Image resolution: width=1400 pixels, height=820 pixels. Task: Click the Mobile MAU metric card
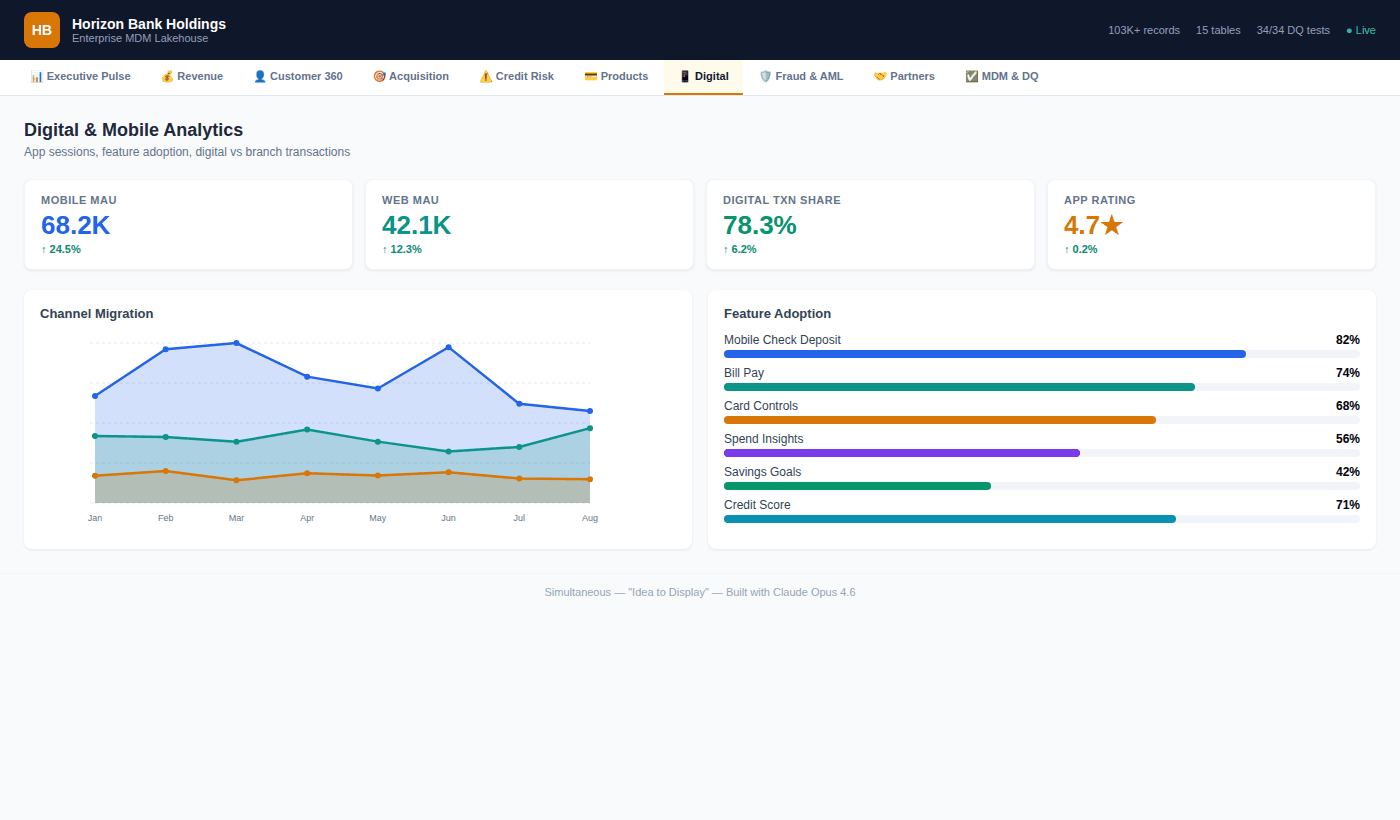(188, 225)
